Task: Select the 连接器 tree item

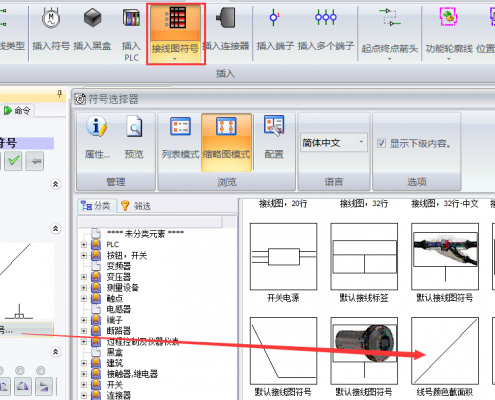Action: pyautogui.click(x=119, y=395)
